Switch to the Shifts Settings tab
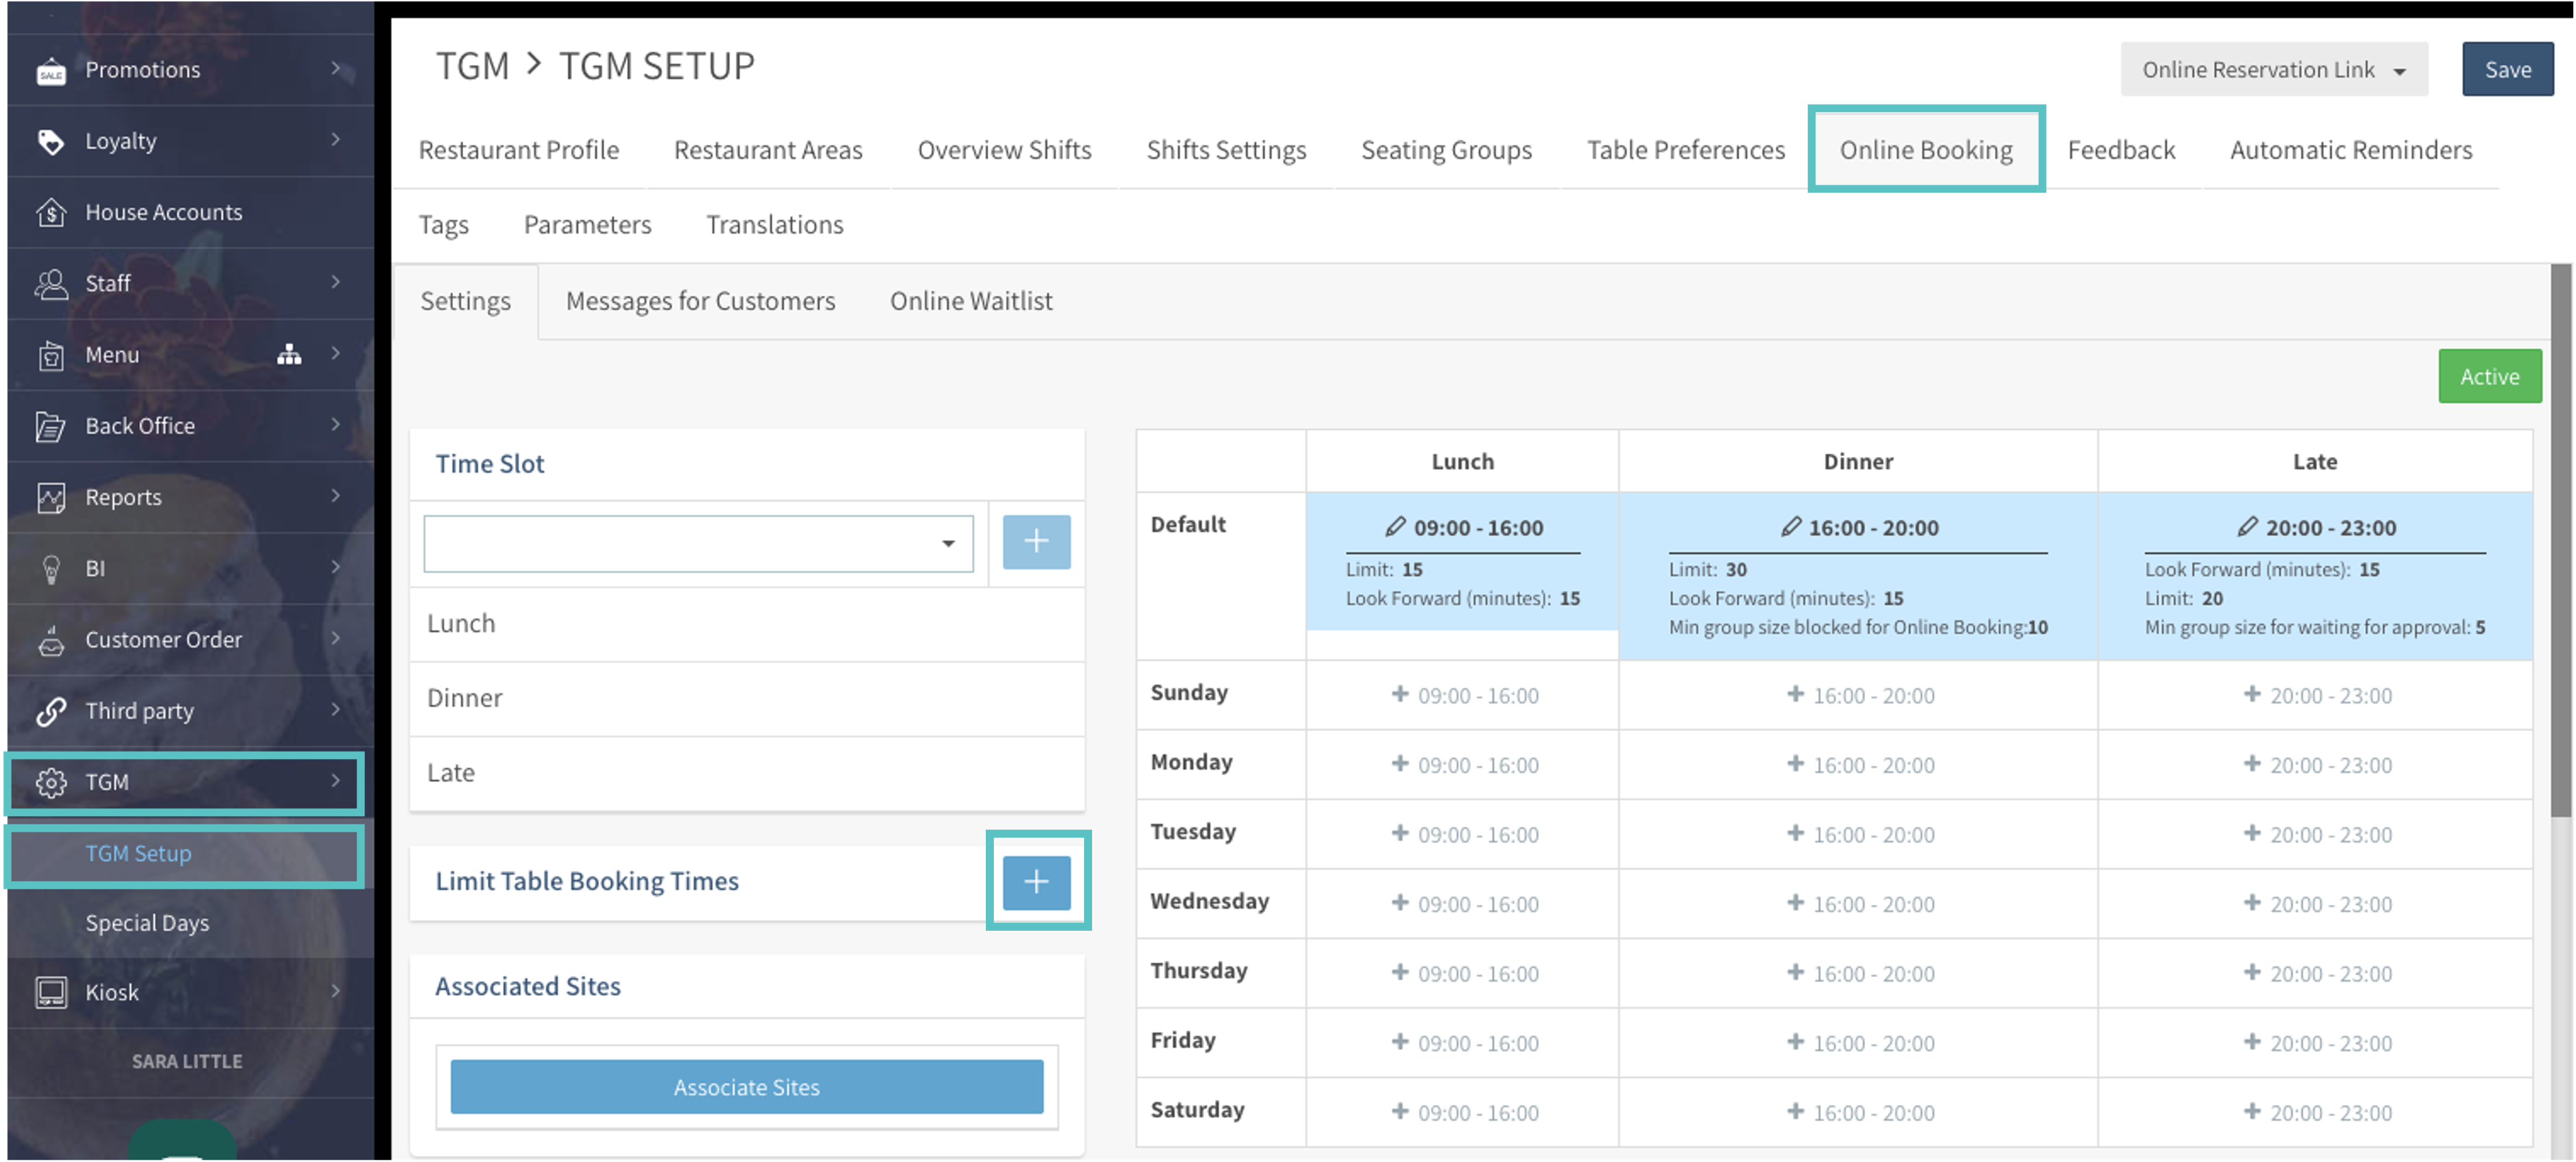The width and height of the screenshot is (2576, 1162). point(1225,150)
